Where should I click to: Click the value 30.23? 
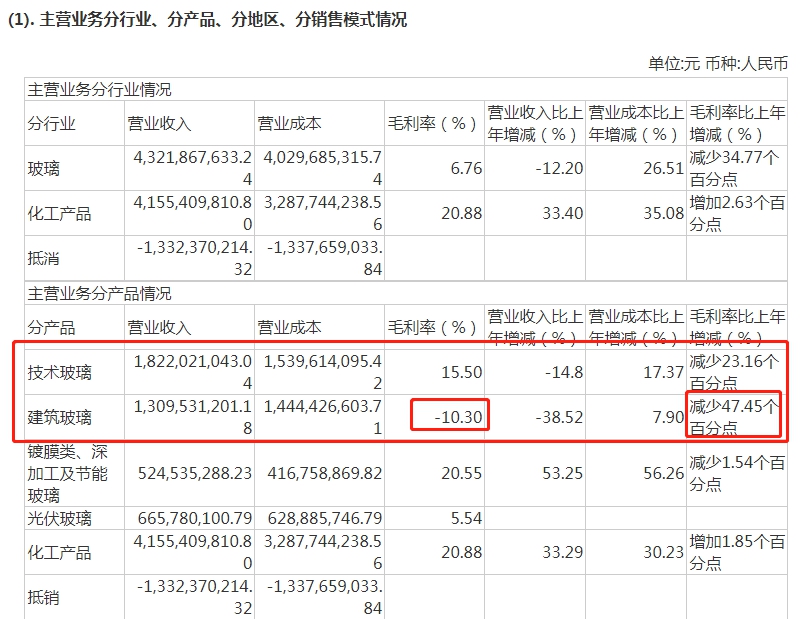tap(663, 552)
